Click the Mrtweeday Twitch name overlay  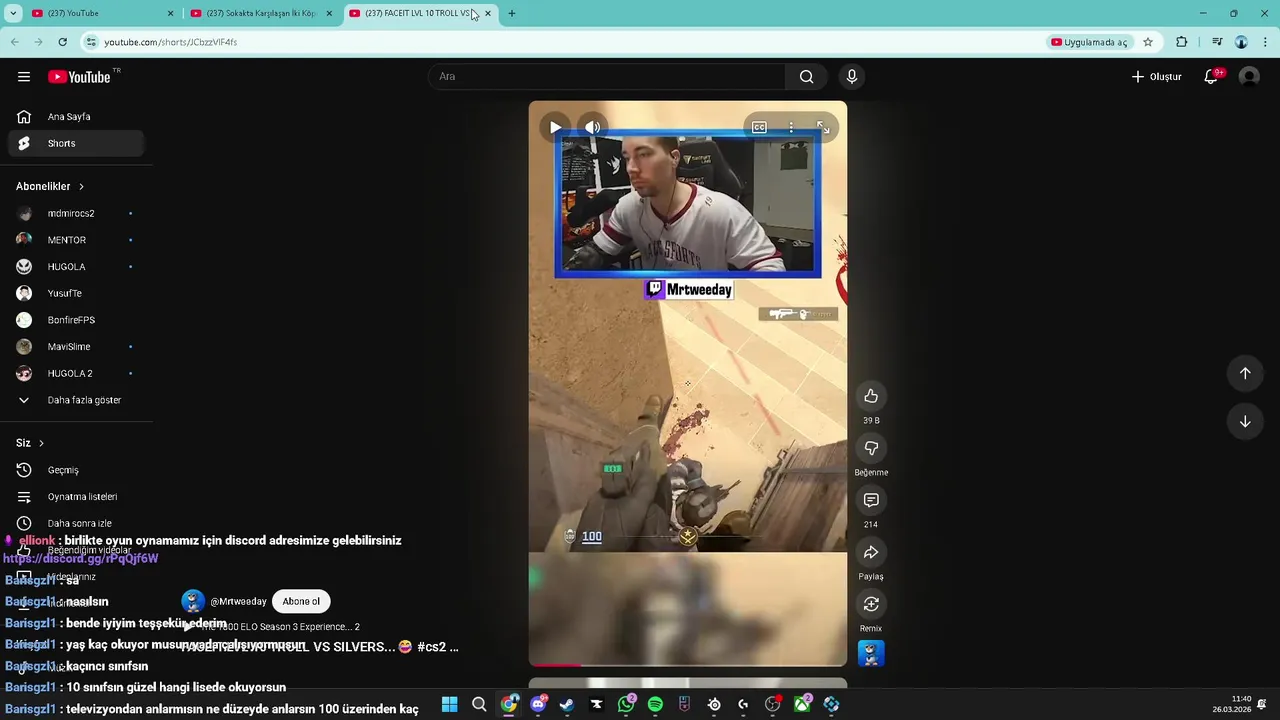[x=689, y=289]
